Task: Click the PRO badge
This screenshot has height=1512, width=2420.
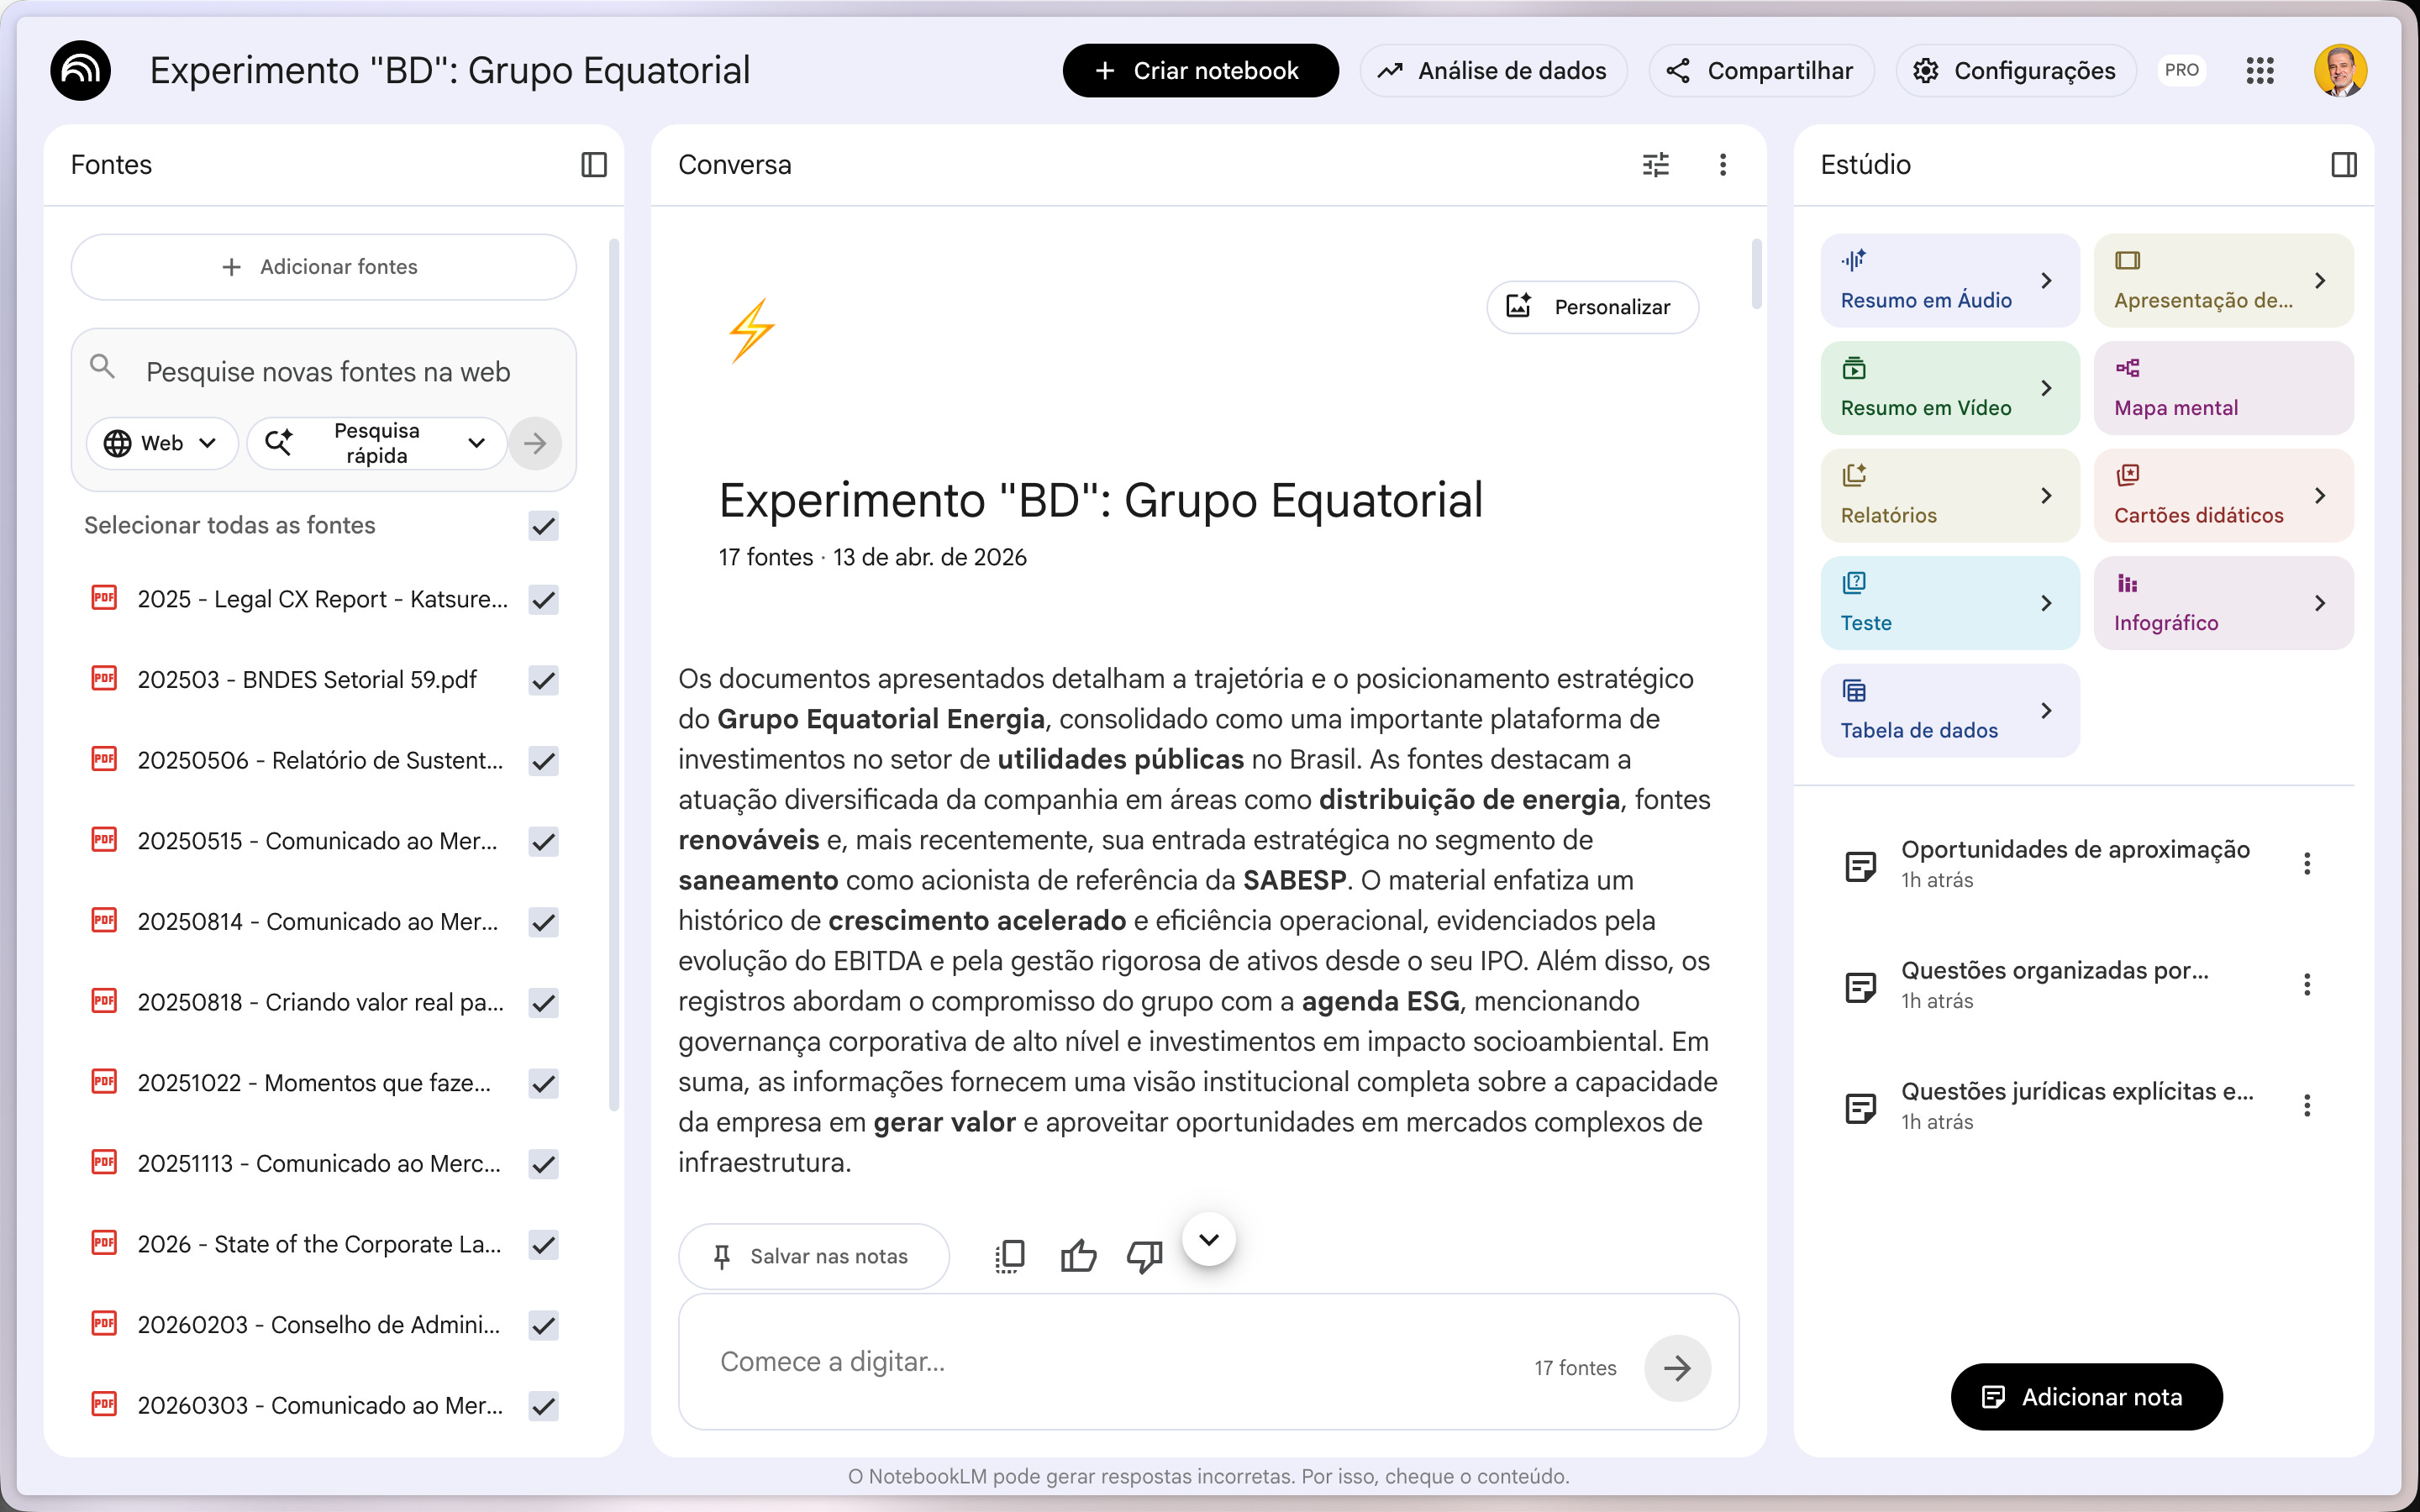Action: point(2181,71)
